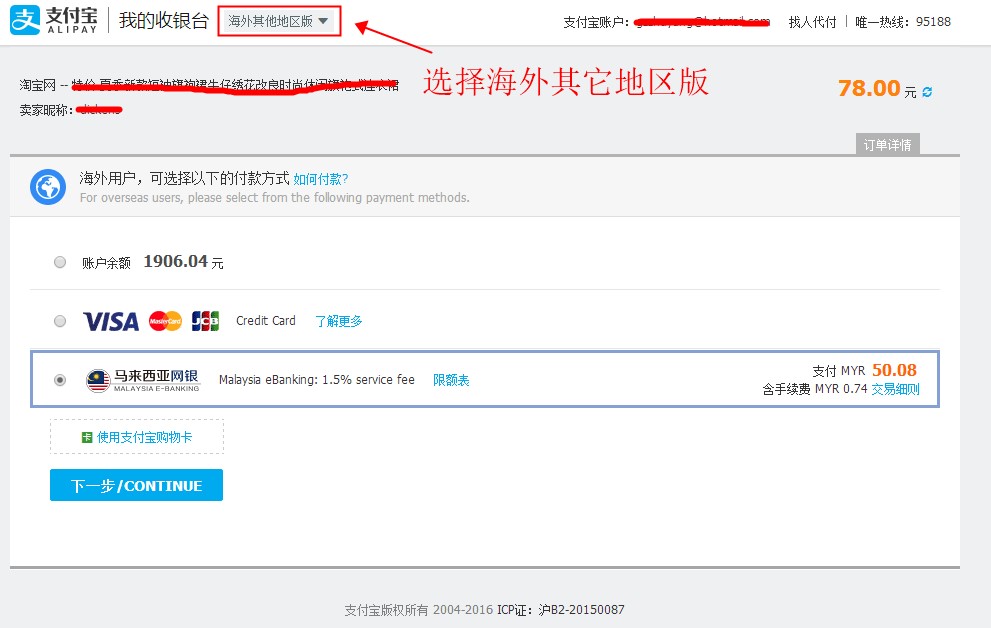Open the 海外其他地区版 region dropdown
The image size is (991, 628).
[x=279, y=21]
